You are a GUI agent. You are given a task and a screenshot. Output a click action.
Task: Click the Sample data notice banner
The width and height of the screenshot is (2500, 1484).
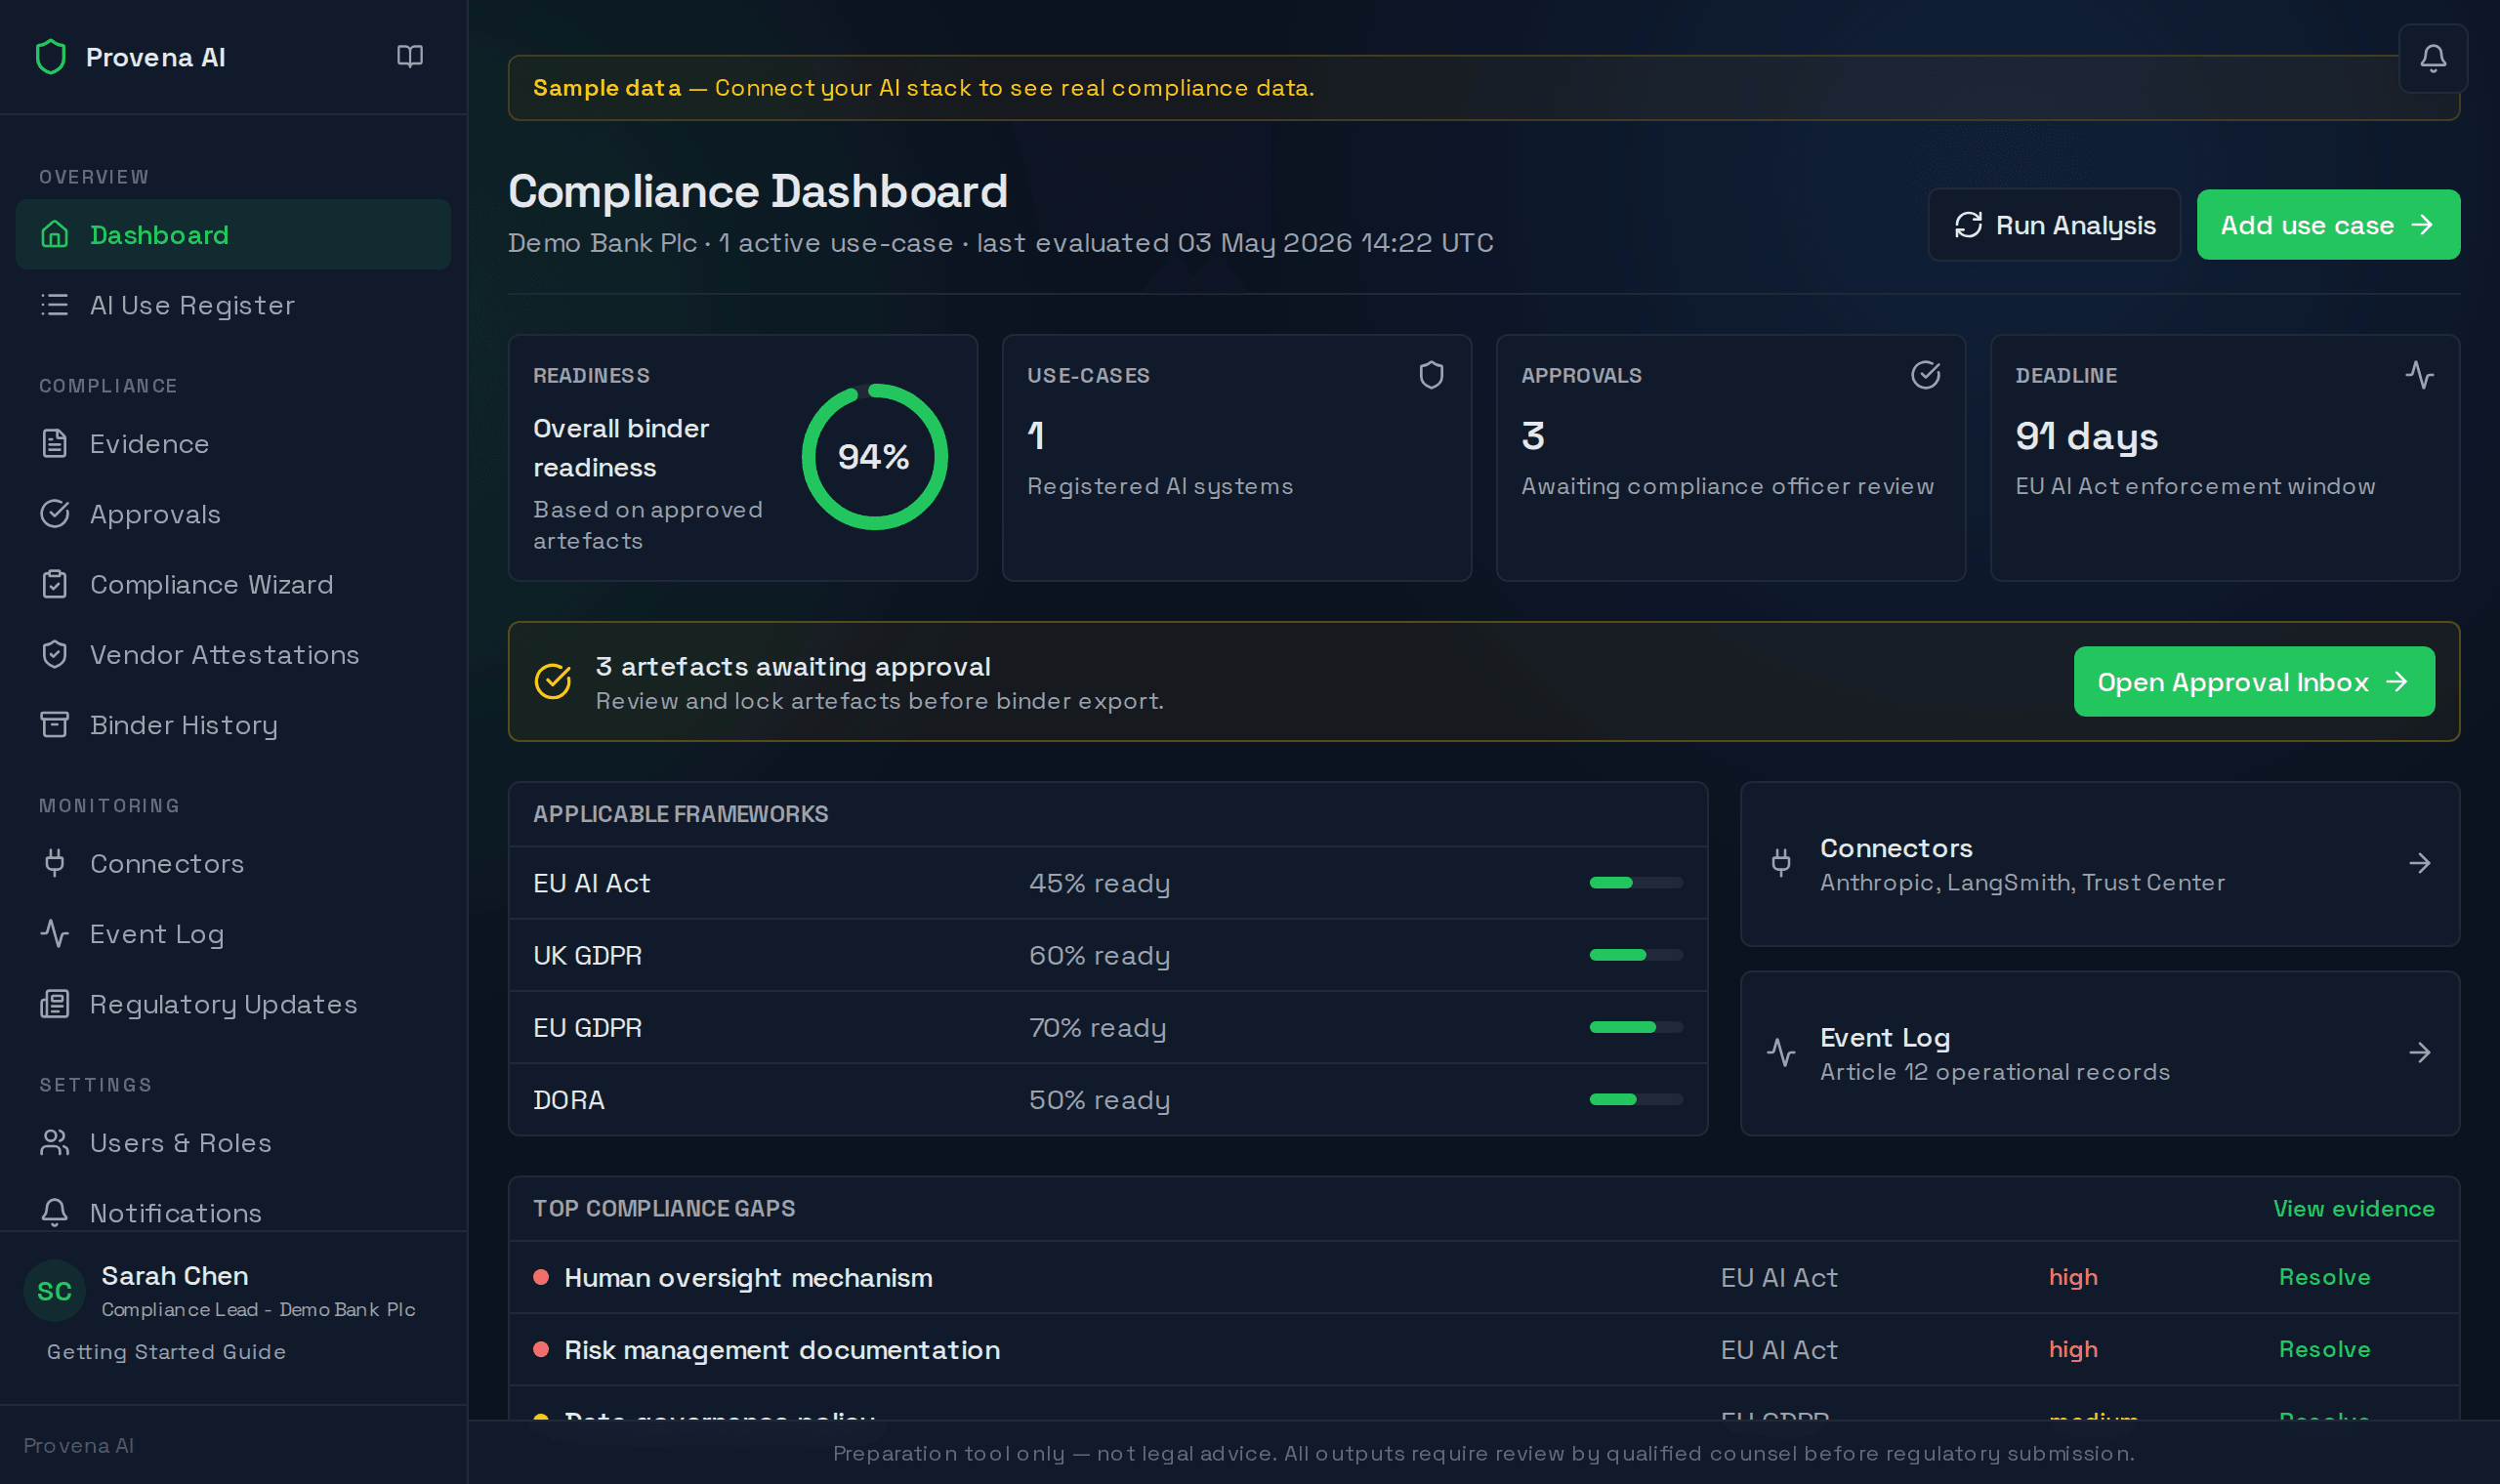tap(1483, 88)
